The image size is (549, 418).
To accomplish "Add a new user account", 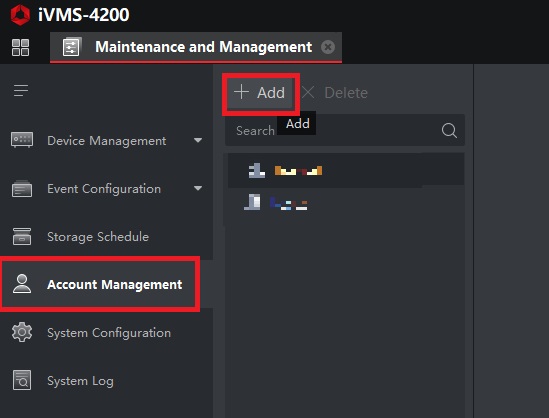I will pos(261,93).
